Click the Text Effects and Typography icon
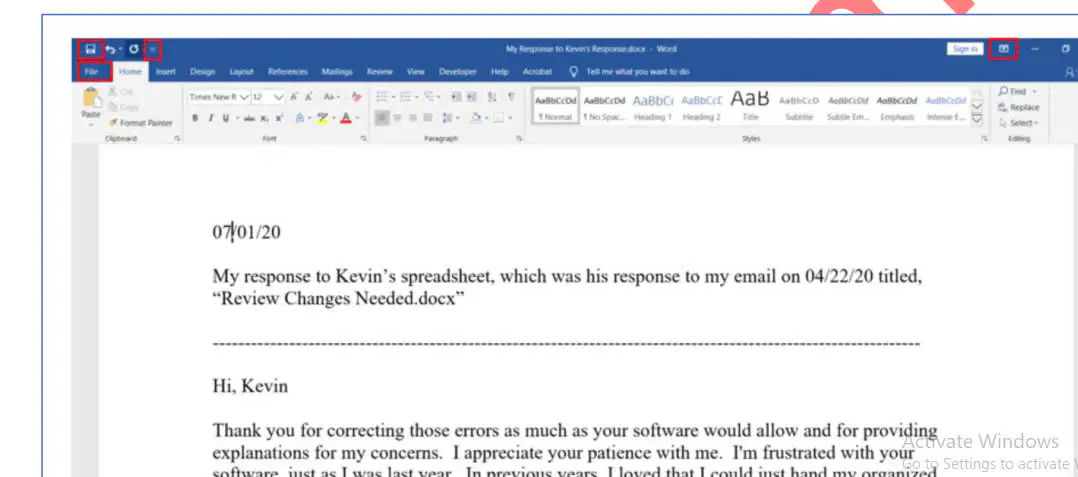The image size is (1078, 477). [x=300, y=118]
